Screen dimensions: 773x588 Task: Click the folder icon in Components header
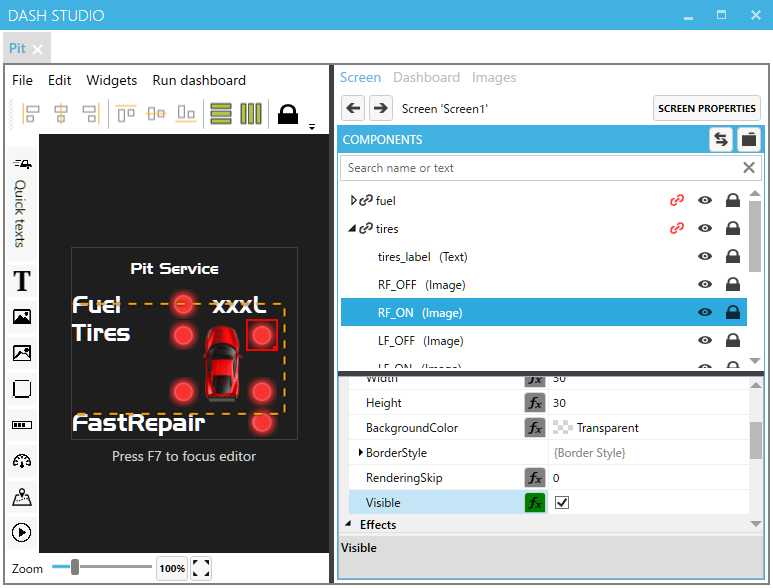tap(749, 139)
